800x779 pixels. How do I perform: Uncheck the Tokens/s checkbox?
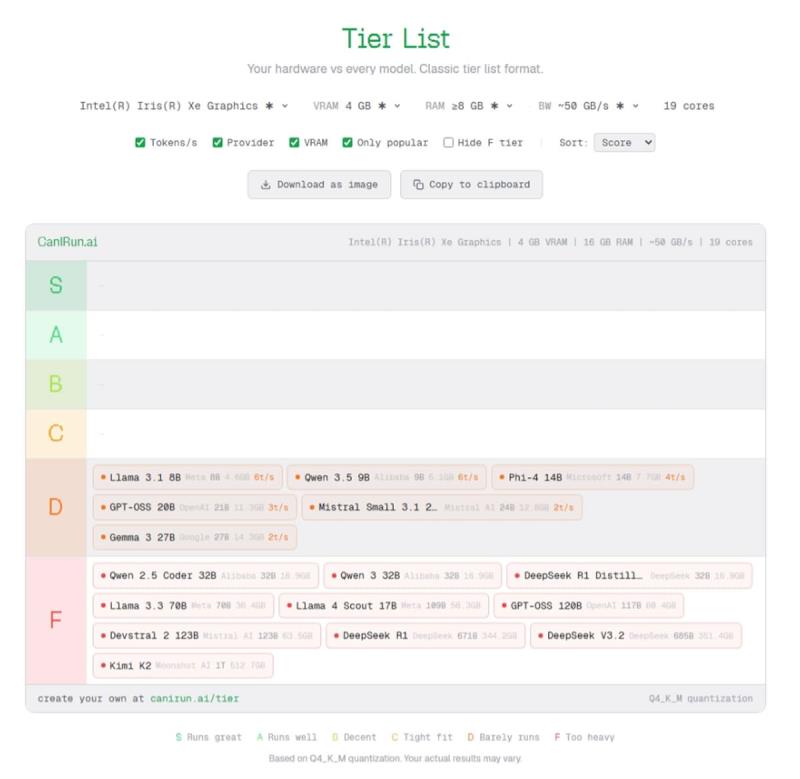pyautogui.click(x=141, y=143)
